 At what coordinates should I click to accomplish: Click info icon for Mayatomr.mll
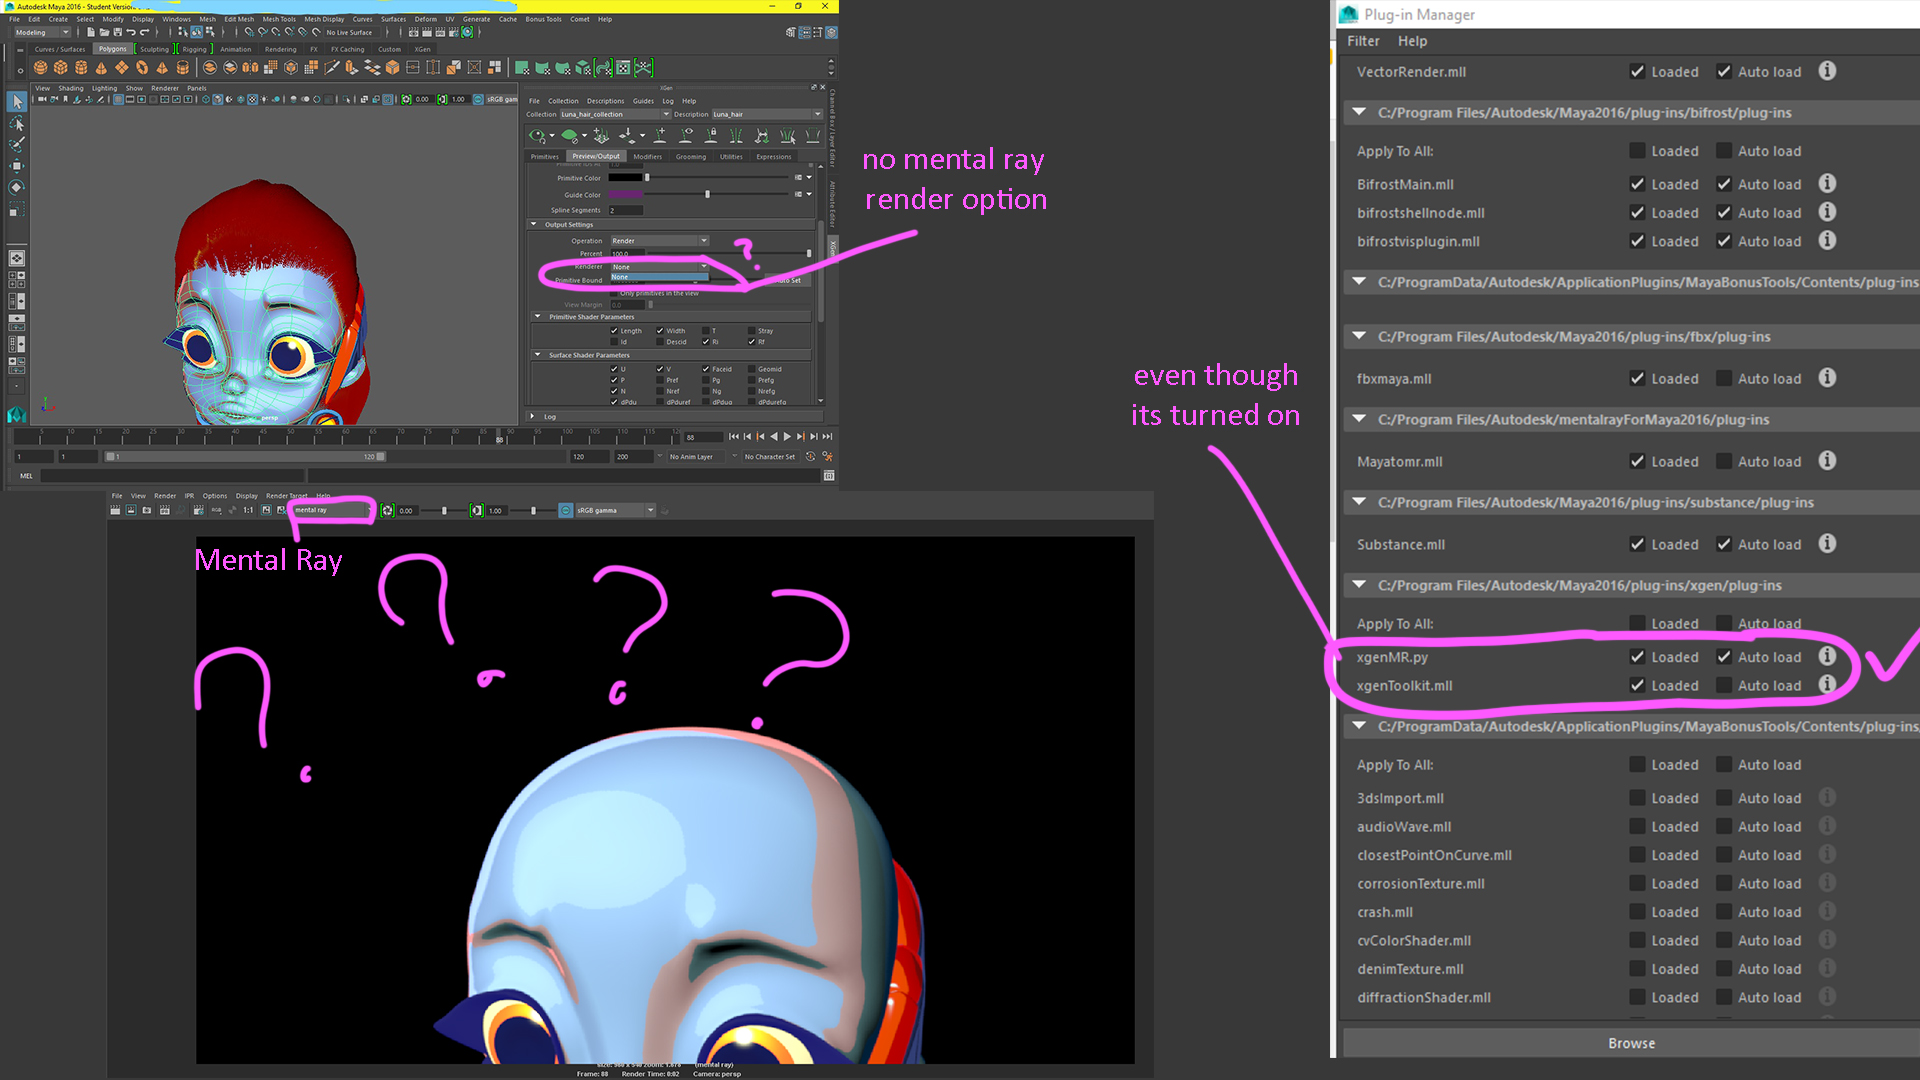click(1827, 461)
